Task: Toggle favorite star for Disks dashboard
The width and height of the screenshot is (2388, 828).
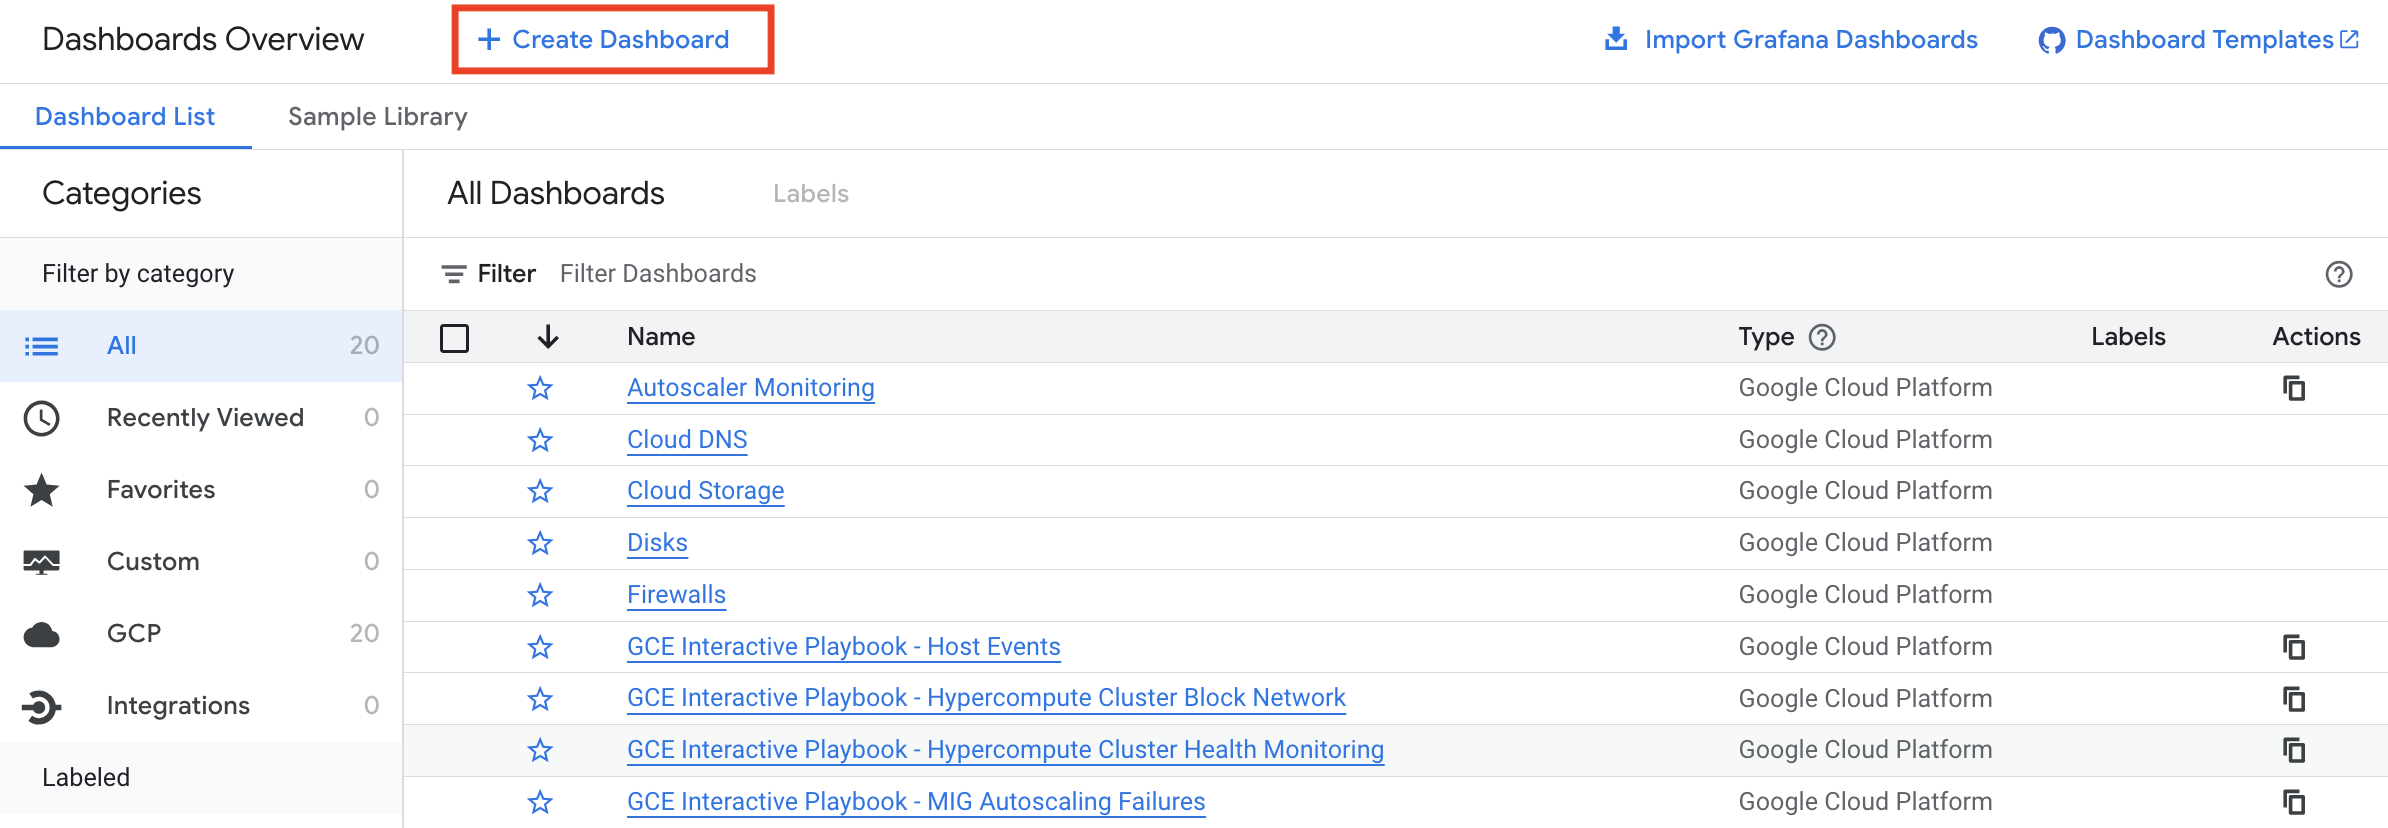Action: point(540,543)
